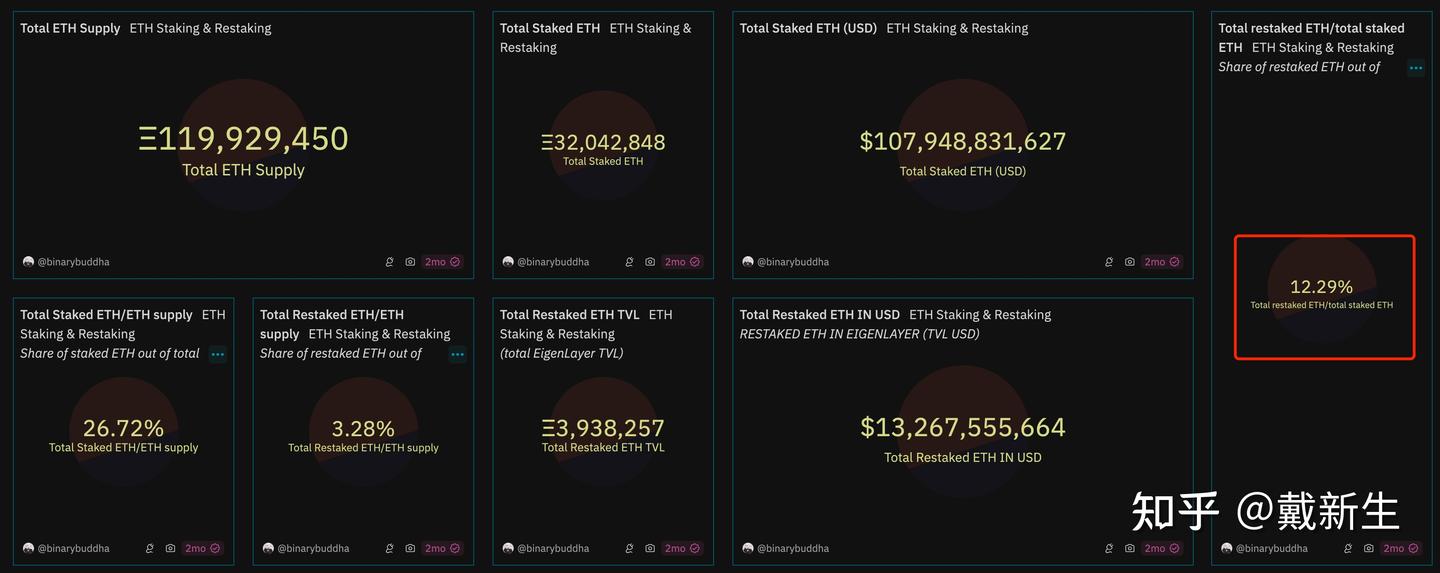Click camera icon in Total Restaked ETH IN USD panel
1440x573 pixels.
coord(1130,548)
